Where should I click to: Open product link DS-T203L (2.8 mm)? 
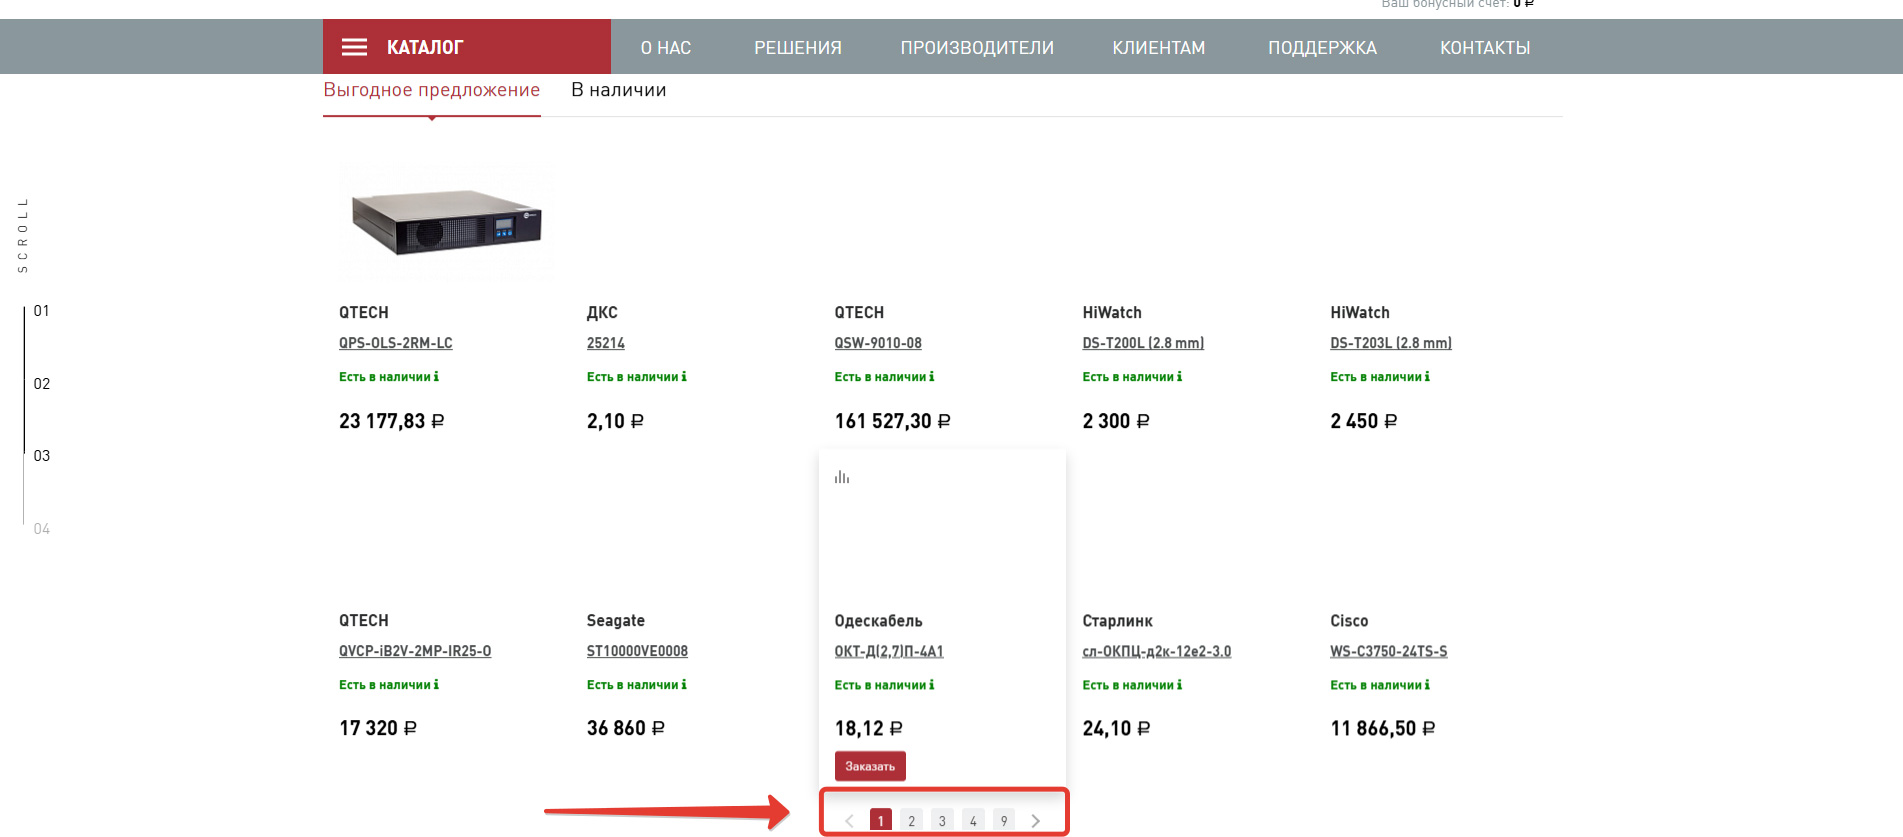tap(1391, 343)
